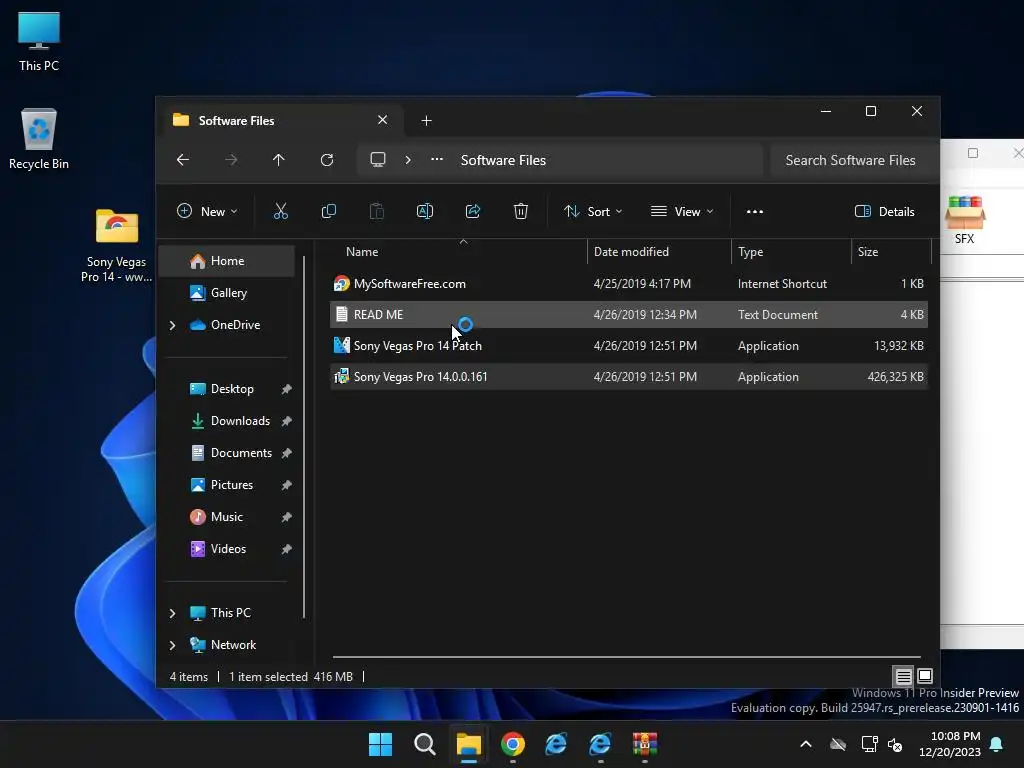Select Sony Vegas Pro 14 Patch file
This screenshot has height=768, width=1024.
click(629, 345)
